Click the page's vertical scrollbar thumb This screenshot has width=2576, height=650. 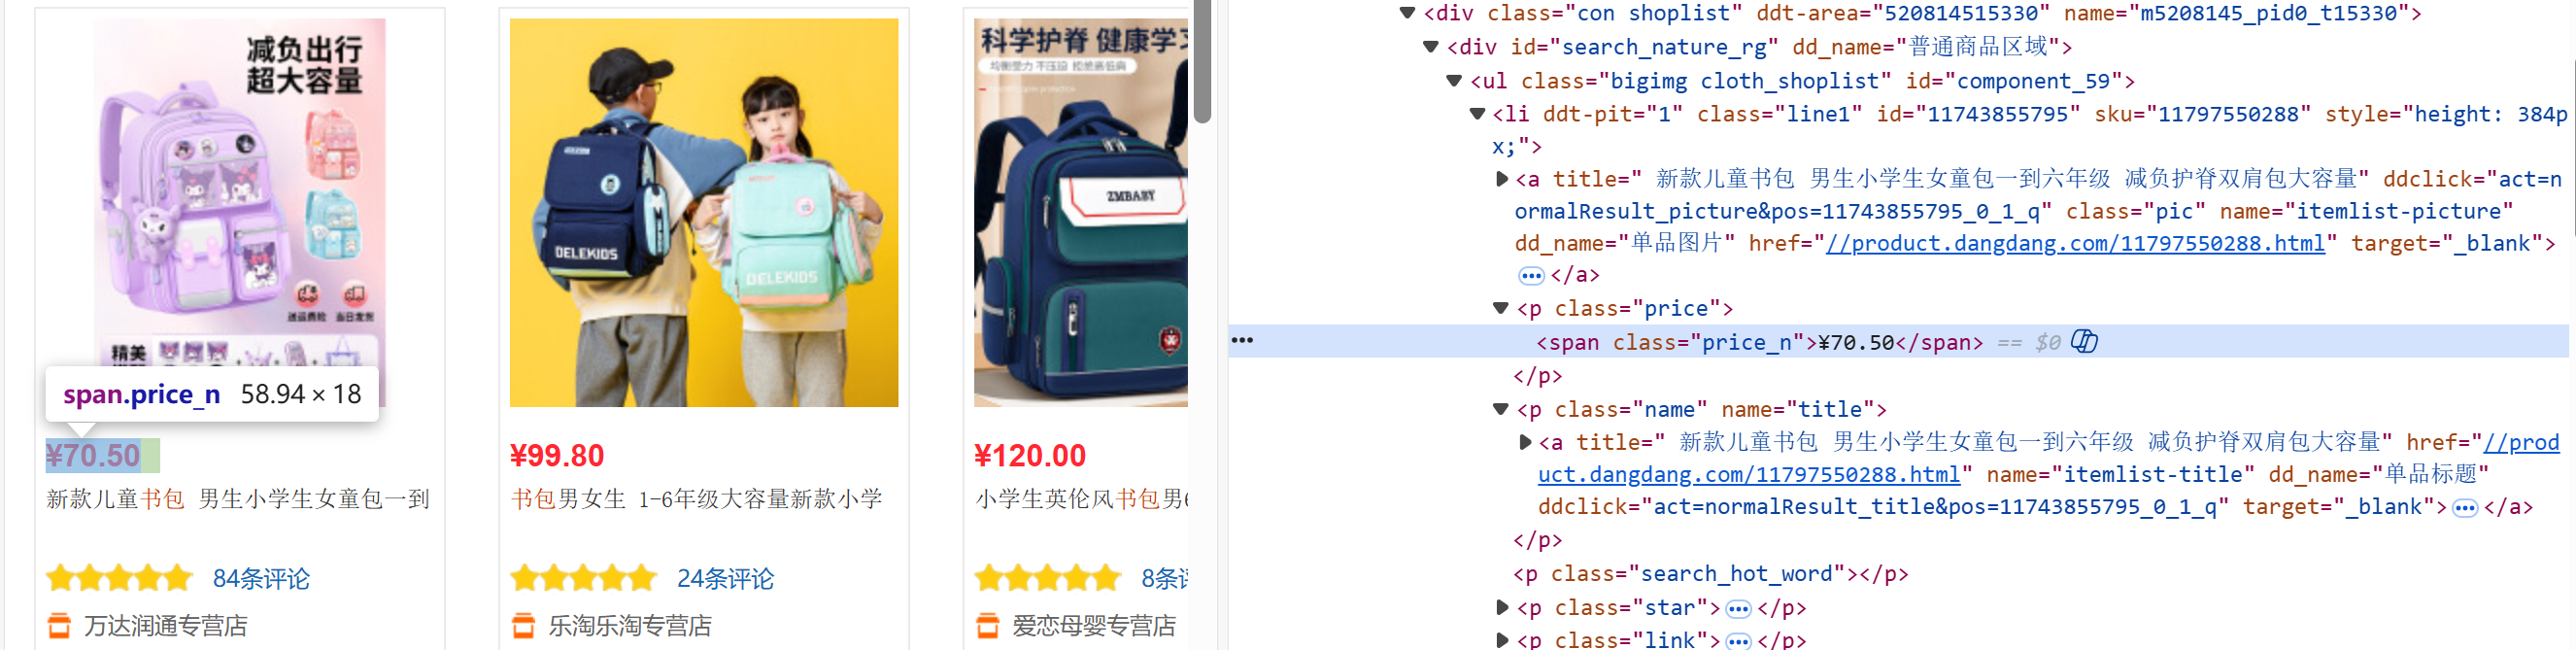1202,61
